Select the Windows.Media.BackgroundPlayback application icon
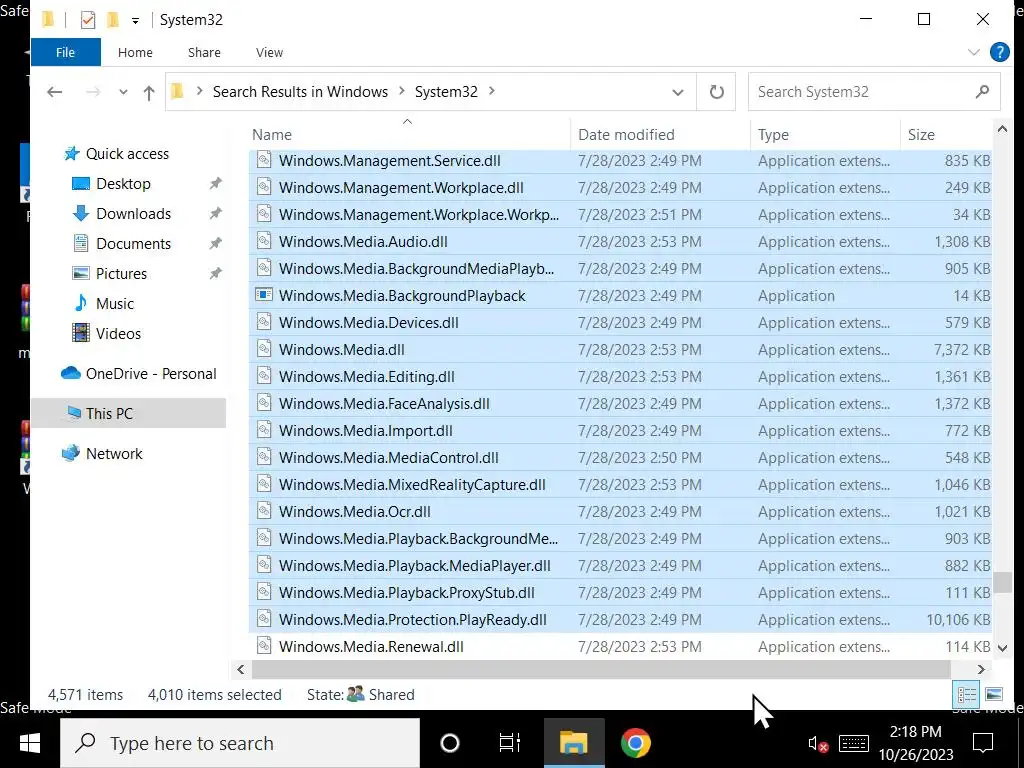The image size is (1024, 768). [x=264, y=295]
